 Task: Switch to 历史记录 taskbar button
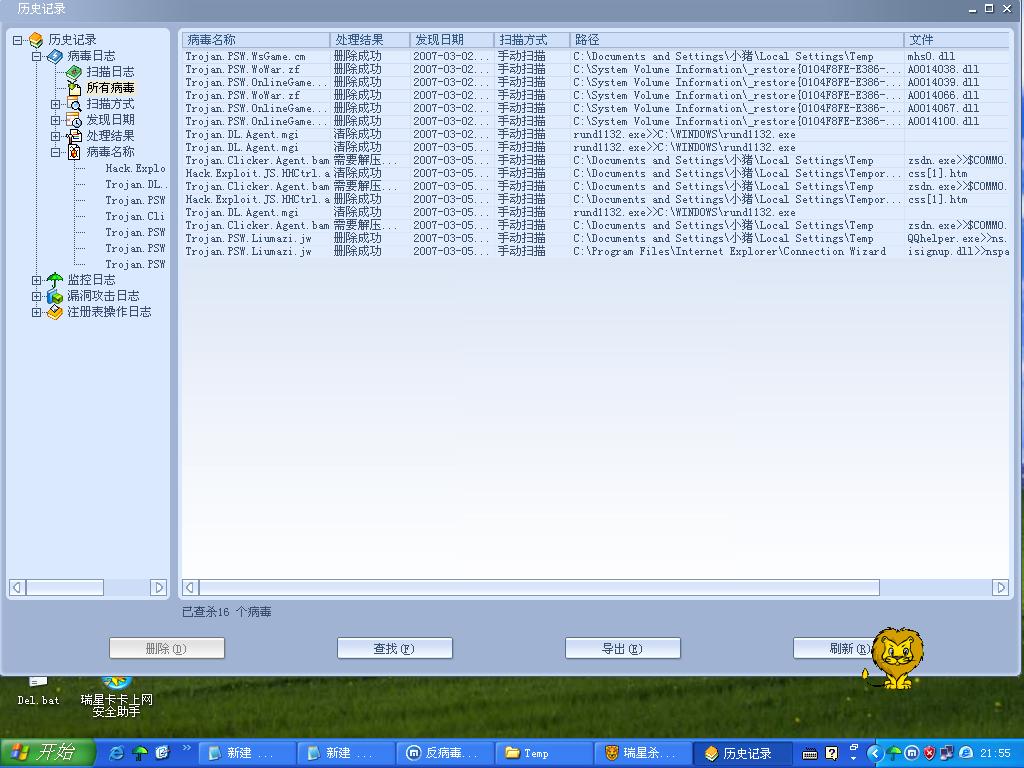743,753
